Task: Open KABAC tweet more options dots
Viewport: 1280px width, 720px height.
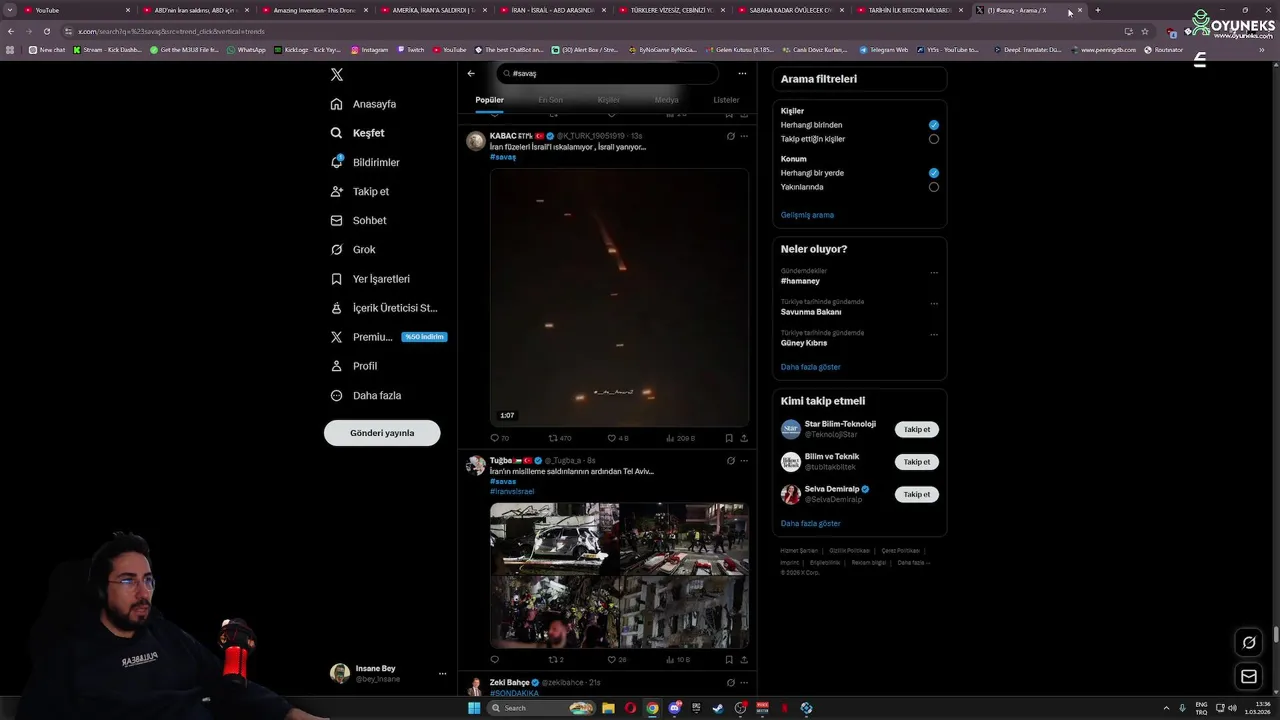Action: [743, 136]
